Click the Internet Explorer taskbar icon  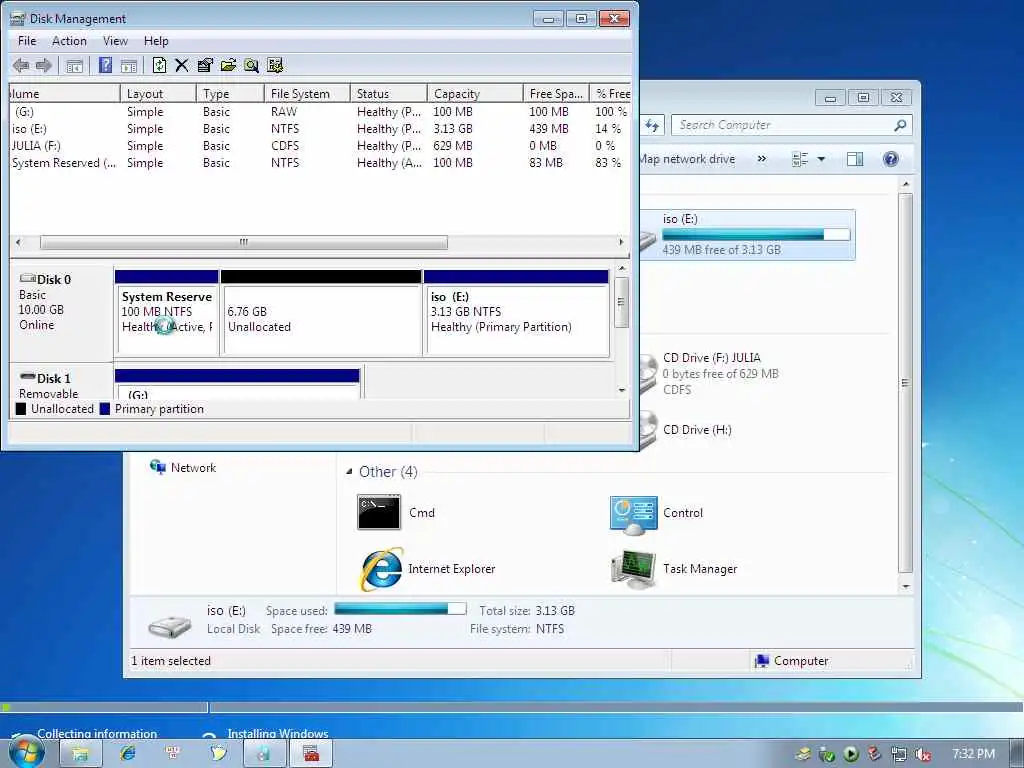128,754
